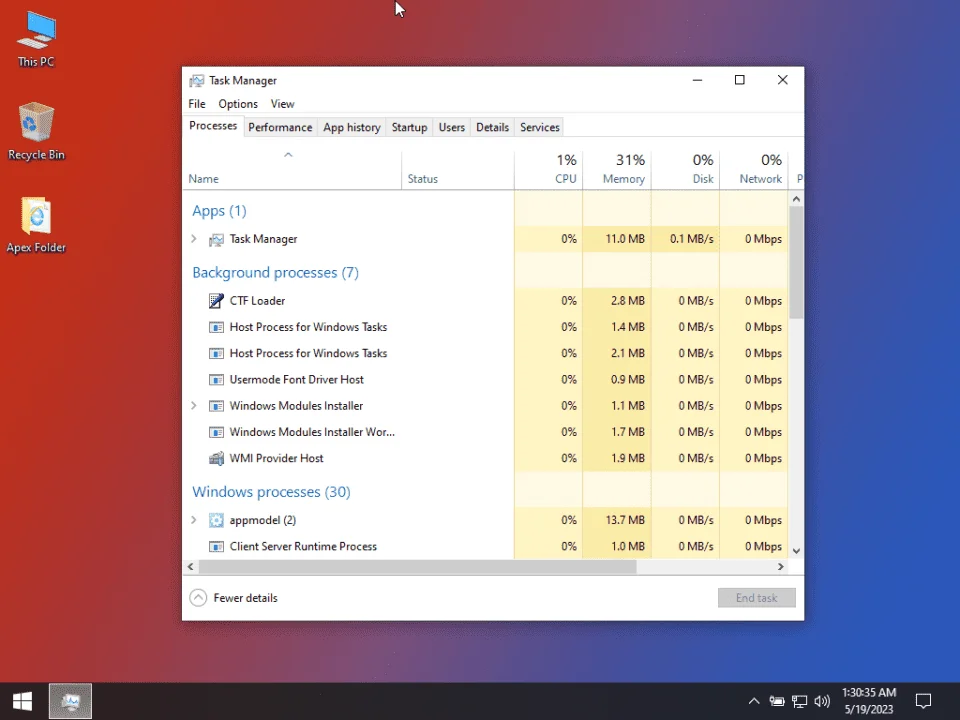This screenshot has height=720, width=960.
Task: Click the Task Manager title bar icon
Action: [x=197, y=81]
